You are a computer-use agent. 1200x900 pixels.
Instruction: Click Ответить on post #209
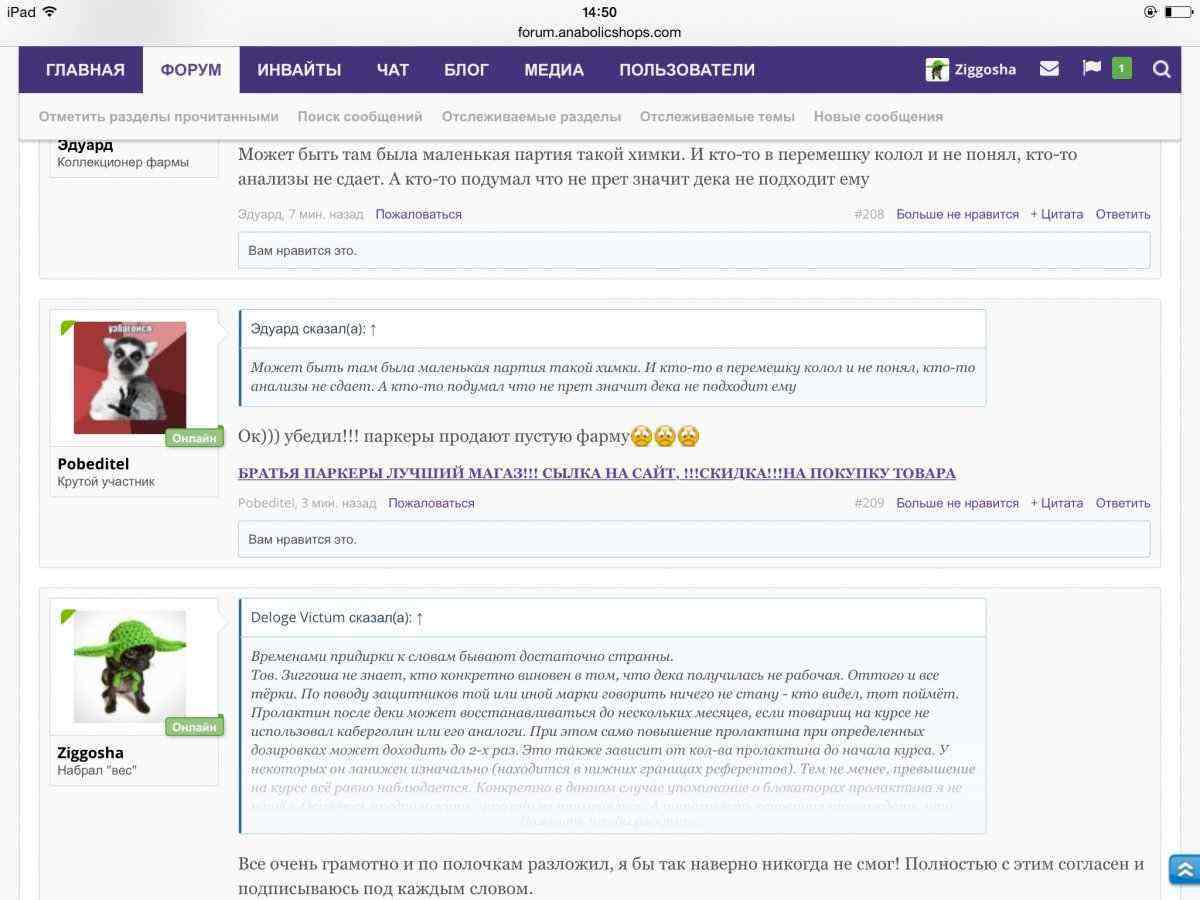[x=1122, y=503]
